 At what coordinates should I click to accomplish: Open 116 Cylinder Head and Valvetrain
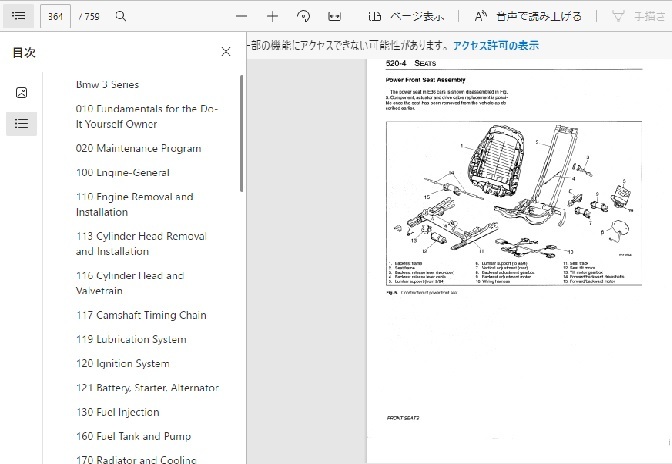click(130, 283)
